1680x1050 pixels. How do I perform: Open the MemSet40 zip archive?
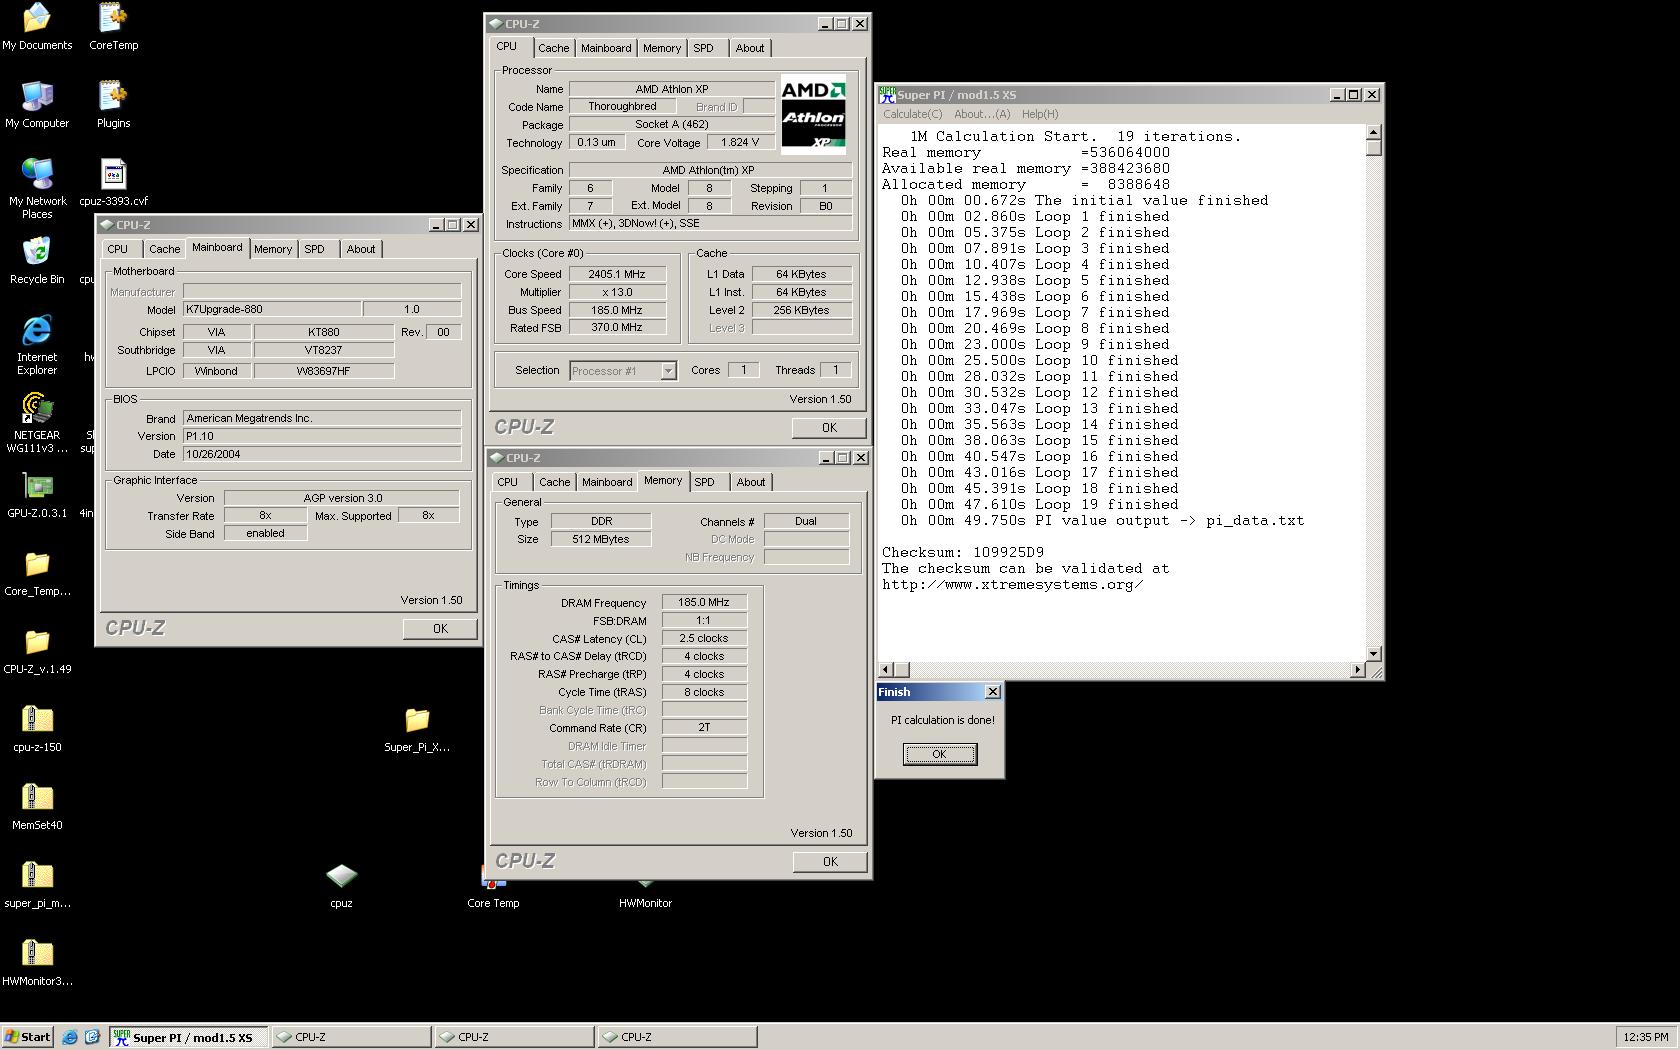(x=37, y=806)
